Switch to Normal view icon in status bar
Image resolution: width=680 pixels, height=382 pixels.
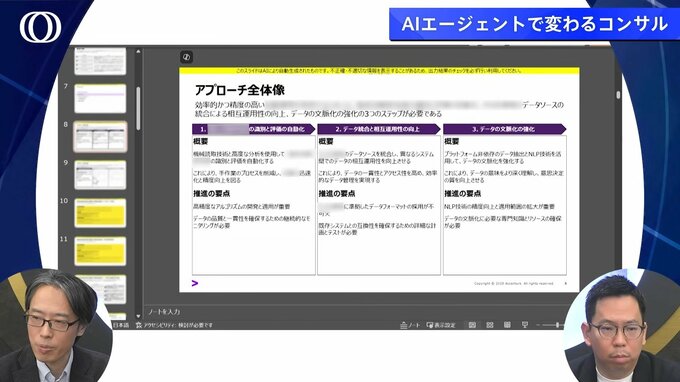472,325
